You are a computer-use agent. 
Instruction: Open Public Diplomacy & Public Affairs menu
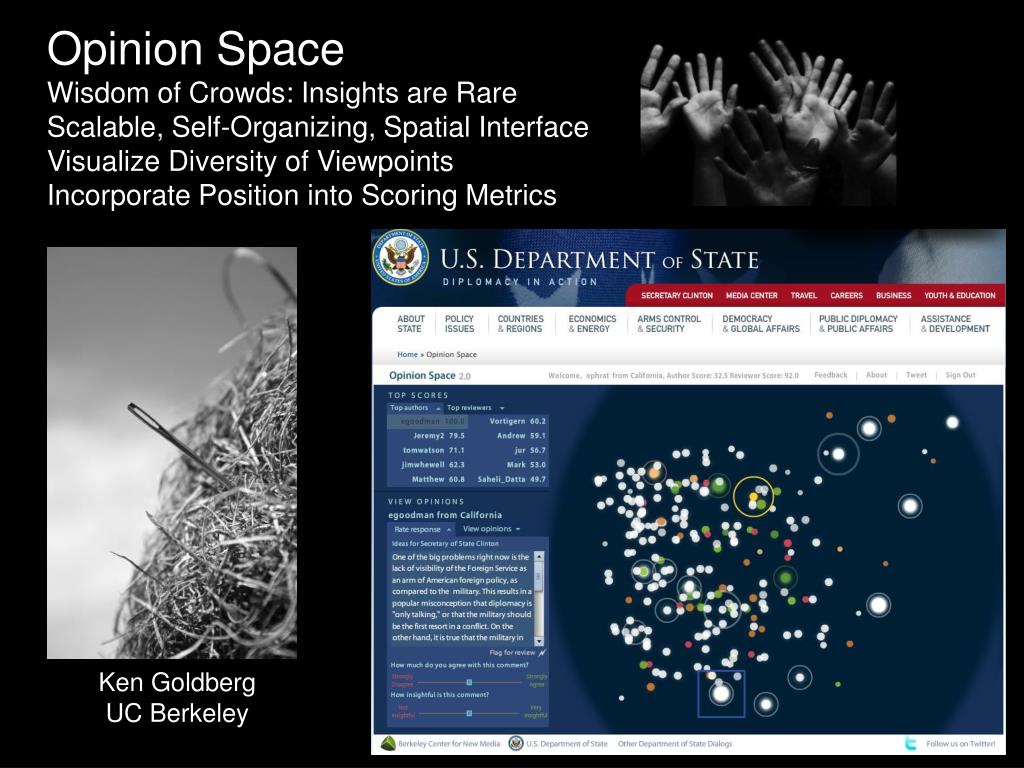point(858,324)
